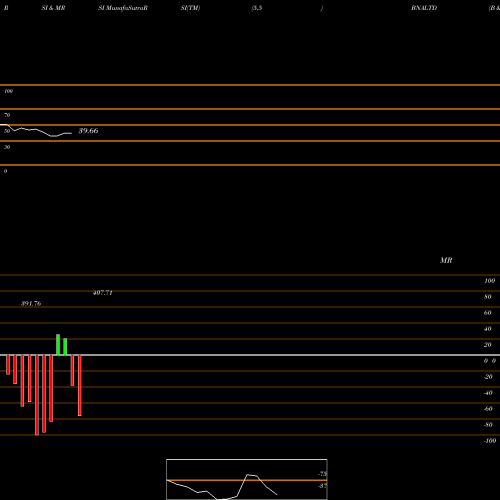This screenshot has height=500, width=500.
Task: Click the 70 label on RSI axis
Action: tap(7, 115)
